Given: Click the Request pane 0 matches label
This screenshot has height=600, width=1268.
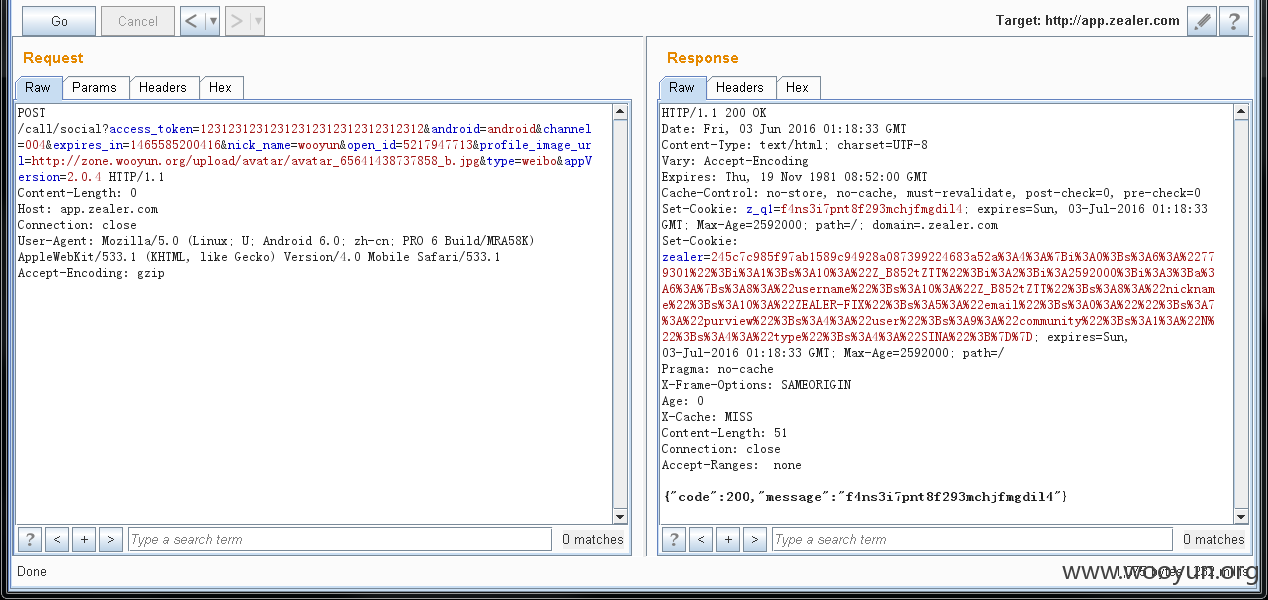Looking at the screenshot, I should click(x=593, y=539).
